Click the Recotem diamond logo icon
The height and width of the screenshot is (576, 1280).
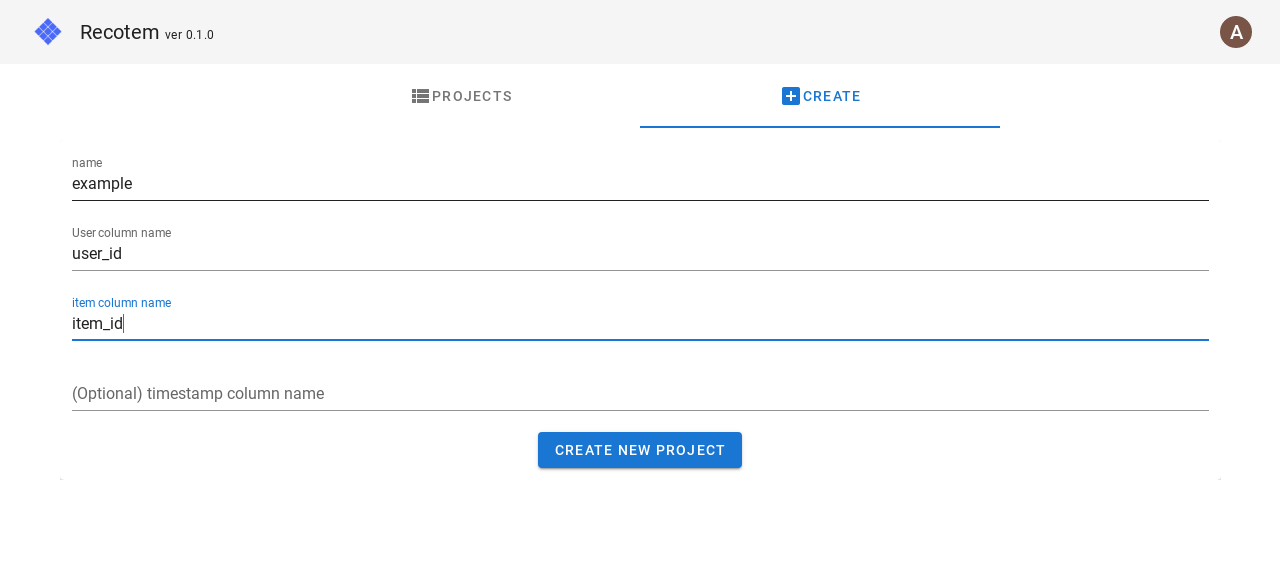point(47,31)
